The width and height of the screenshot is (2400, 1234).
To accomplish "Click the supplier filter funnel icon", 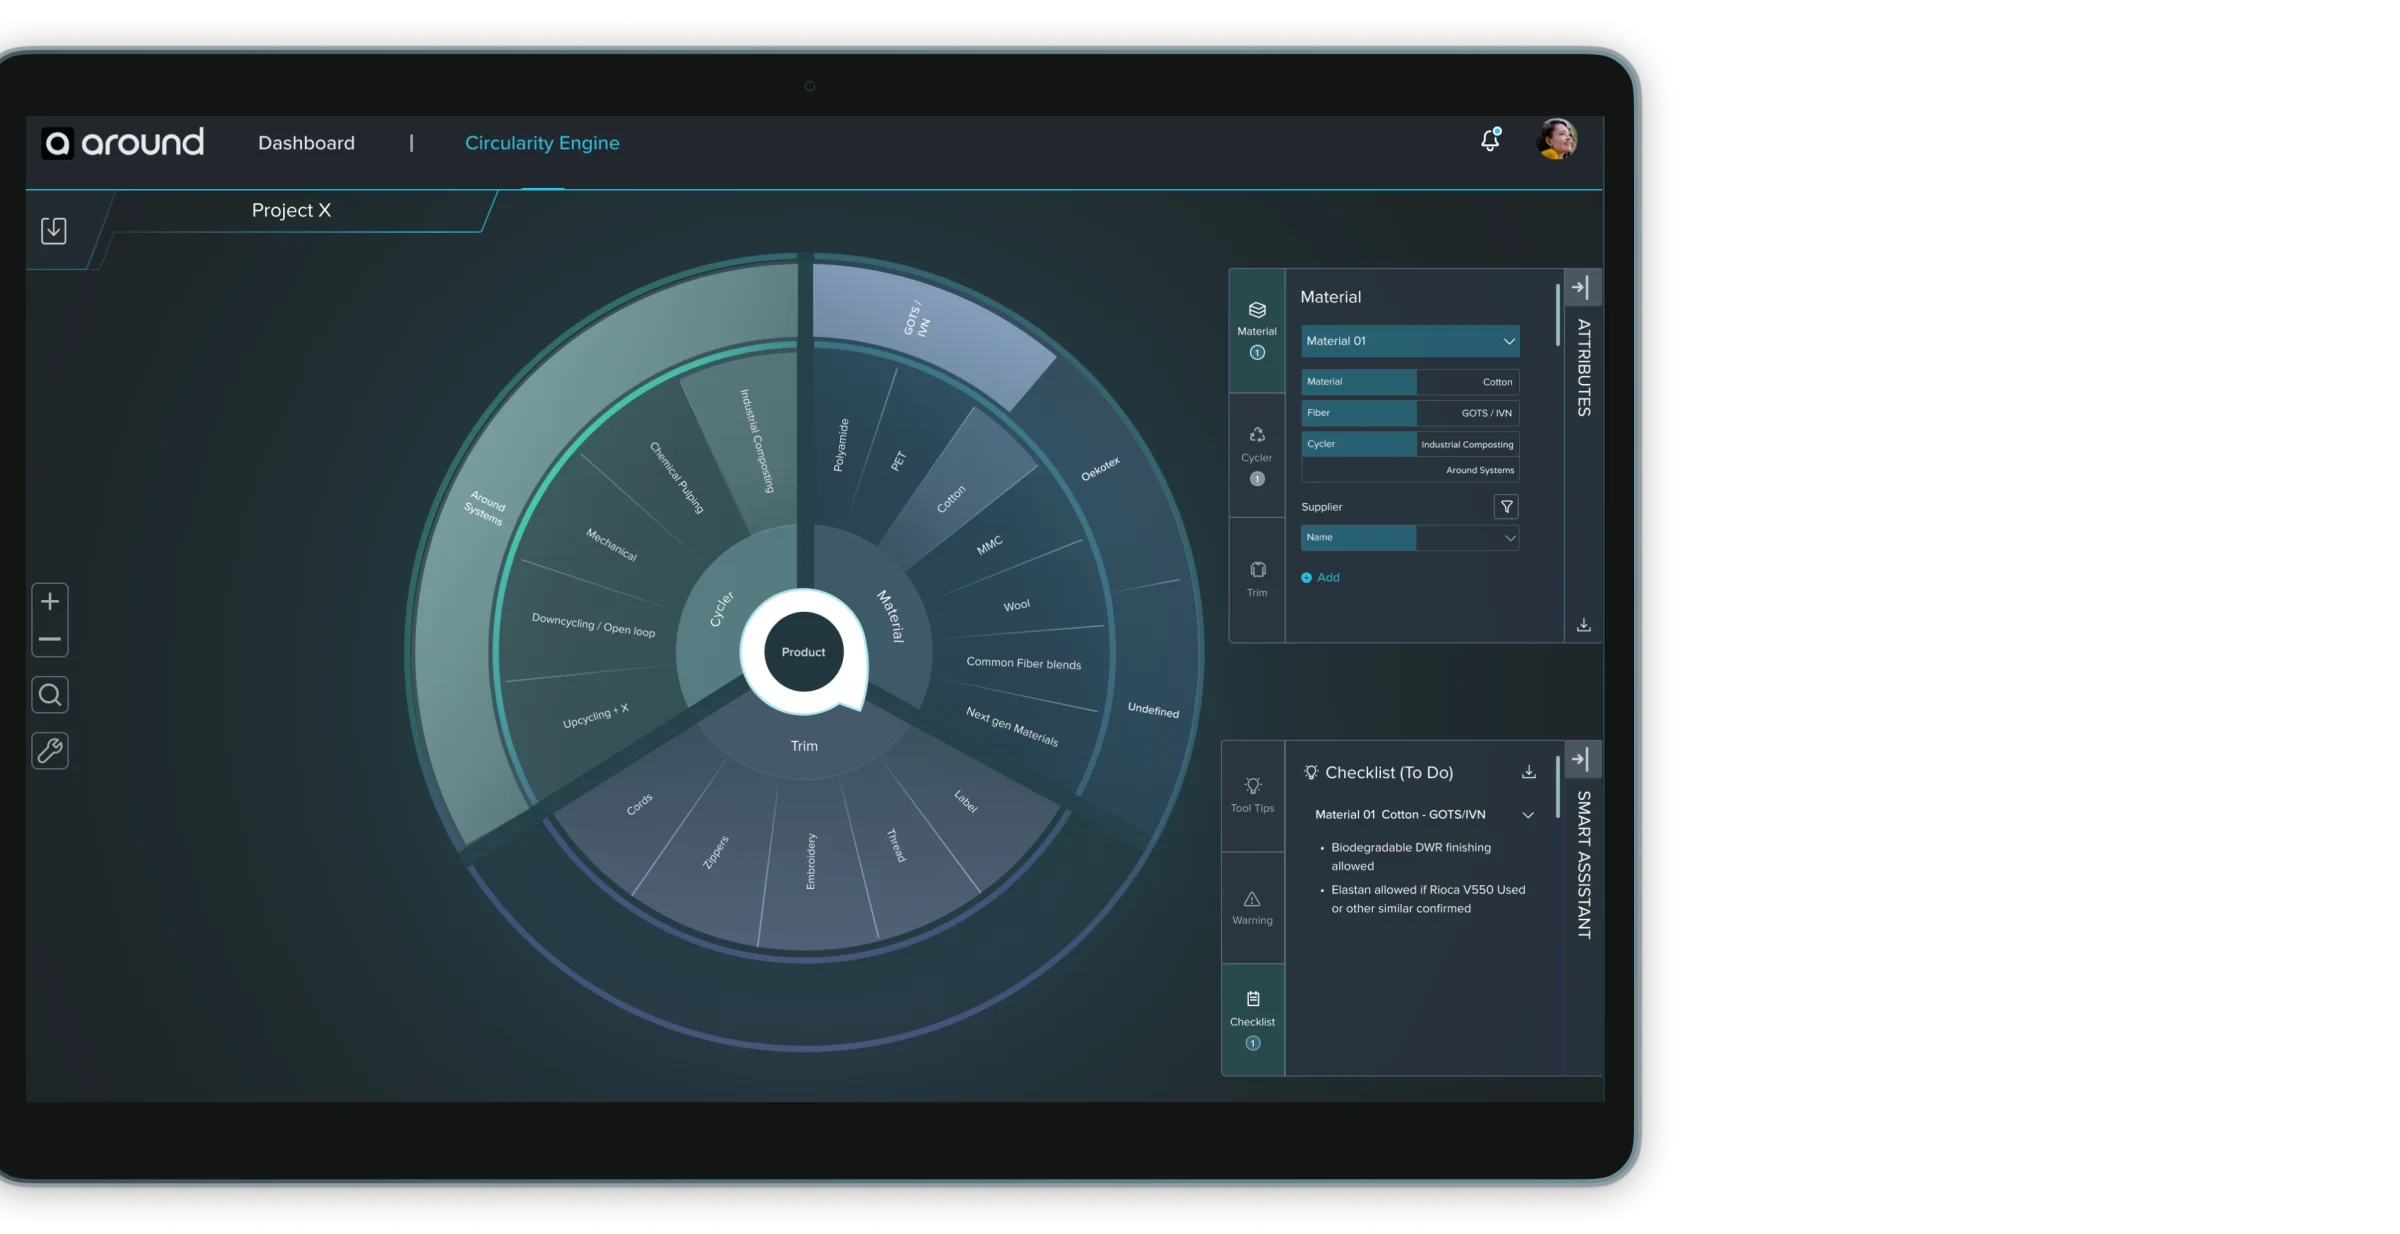I will [x=1507, y=506].
